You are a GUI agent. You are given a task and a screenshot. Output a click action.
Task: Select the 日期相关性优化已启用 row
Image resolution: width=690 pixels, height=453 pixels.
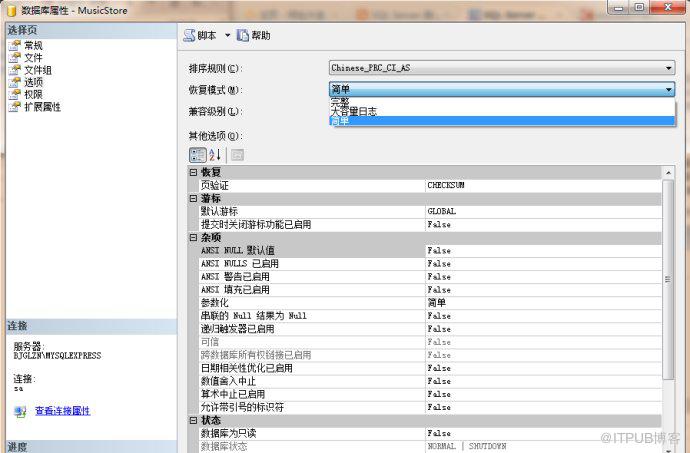[x=430, y=368]
